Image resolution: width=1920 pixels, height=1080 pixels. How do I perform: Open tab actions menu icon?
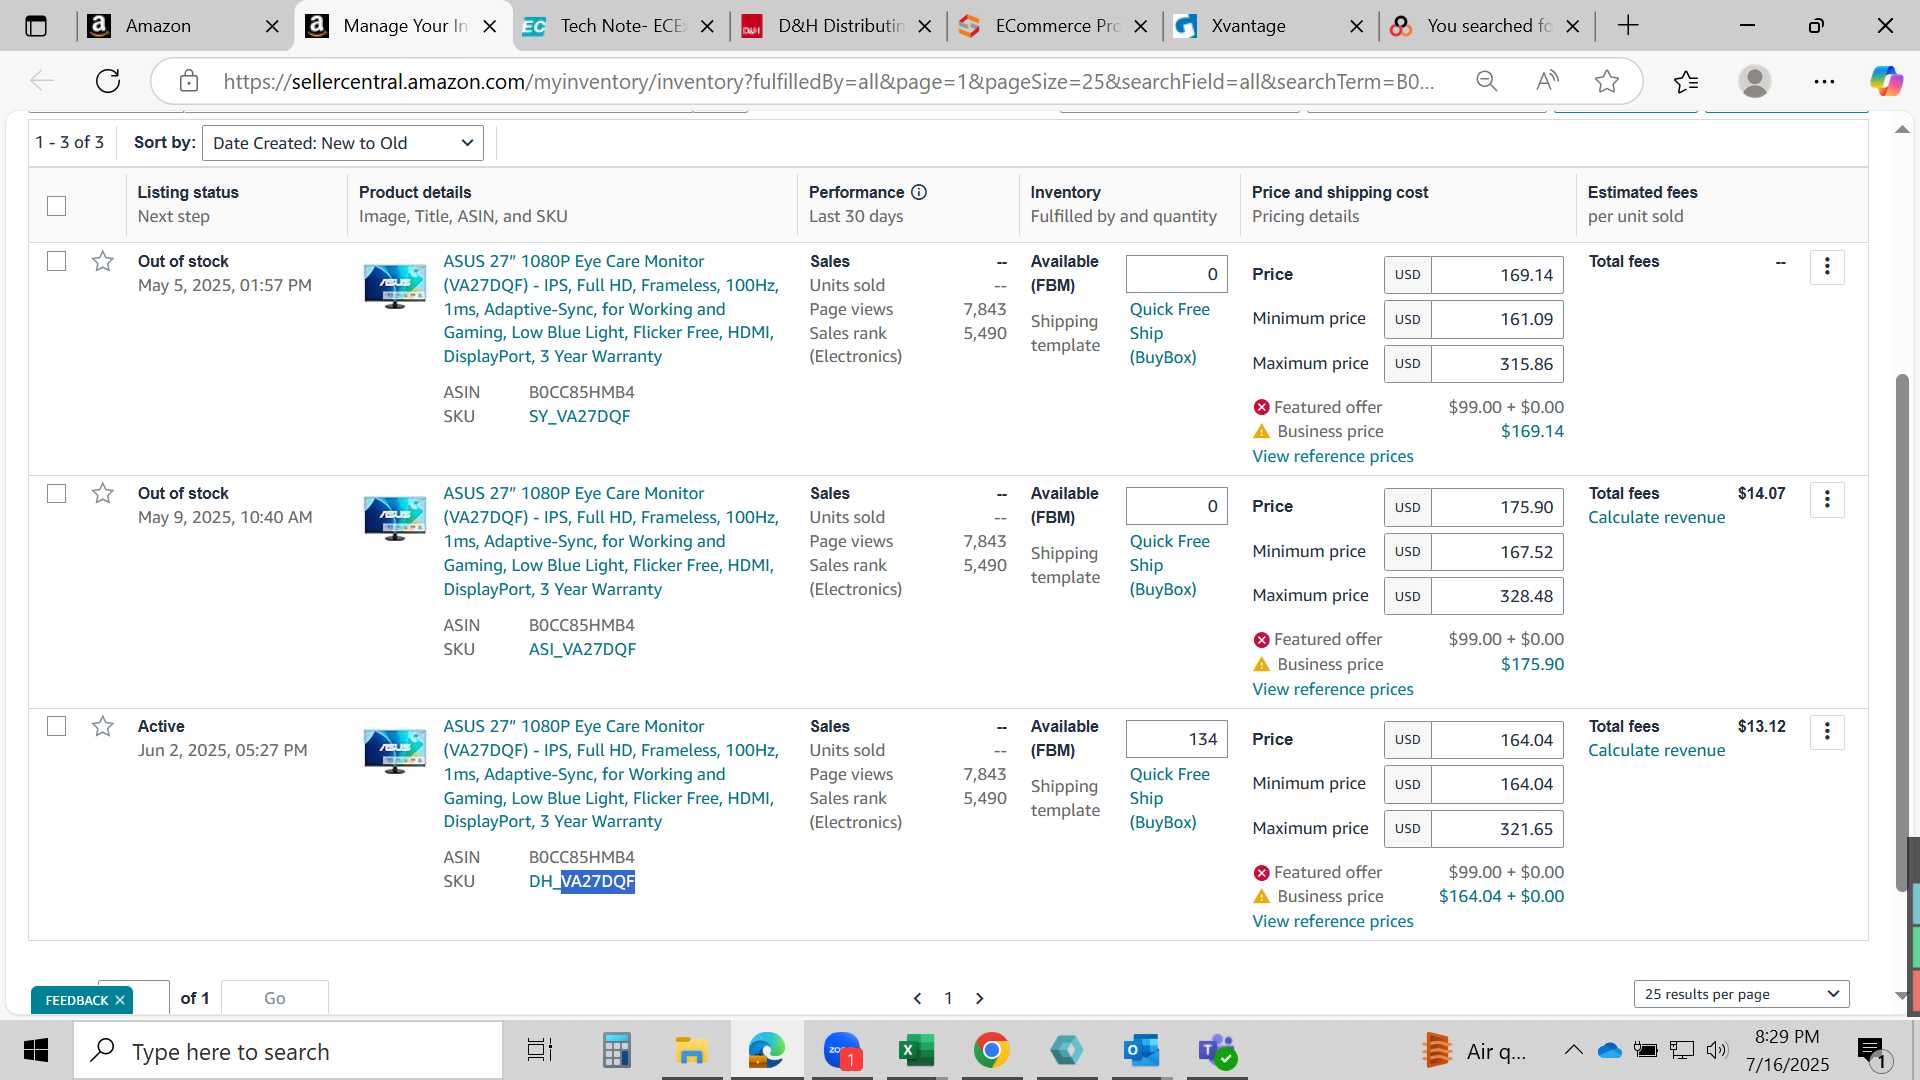pos(36,26)
